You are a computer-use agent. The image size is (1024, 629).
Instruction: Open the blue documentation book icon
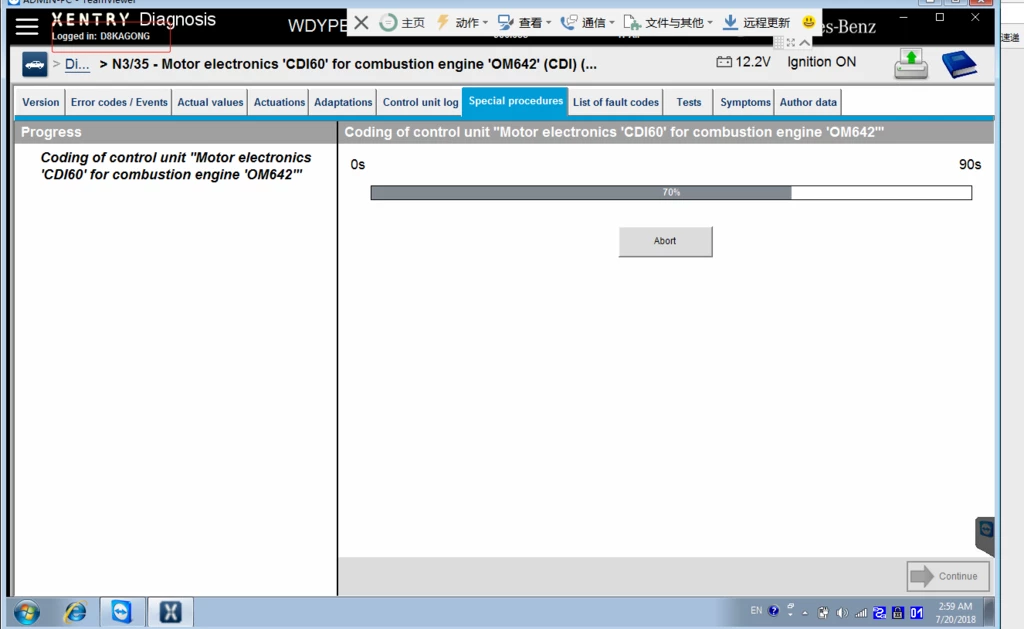click(x=959, y=62)
